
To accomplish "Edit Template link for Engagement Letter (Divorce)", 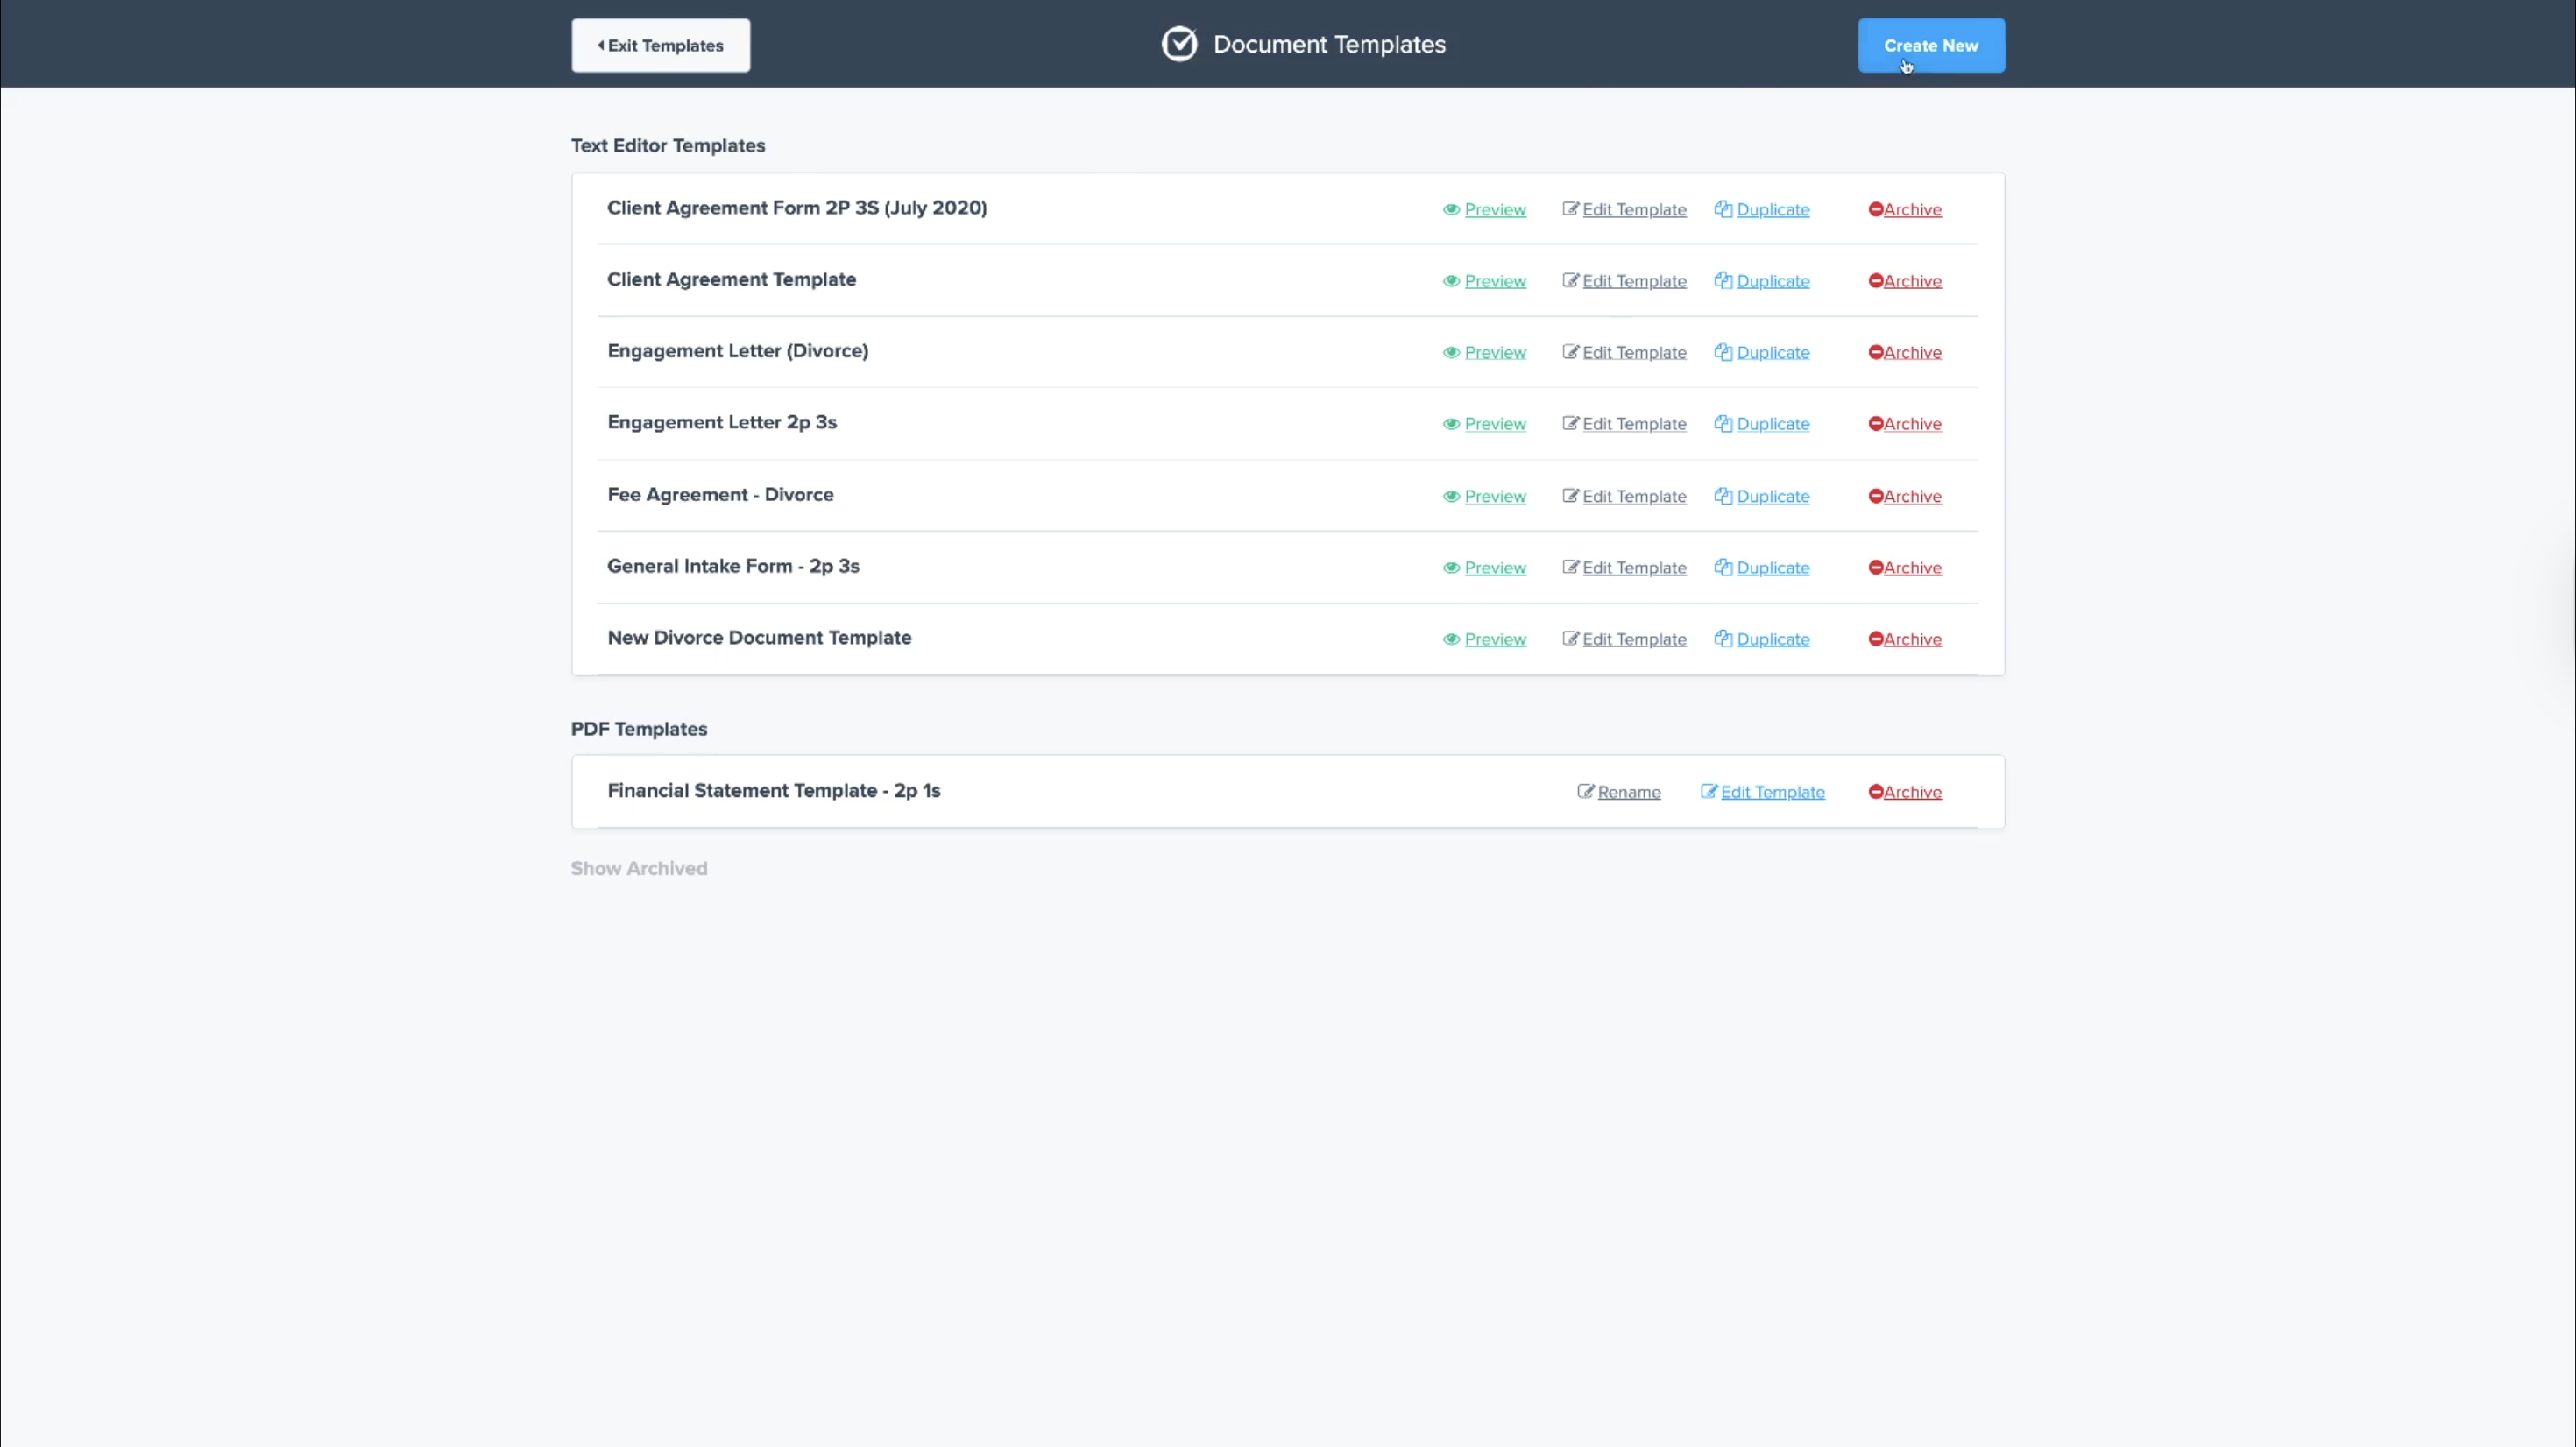I will click(1634, 352).
